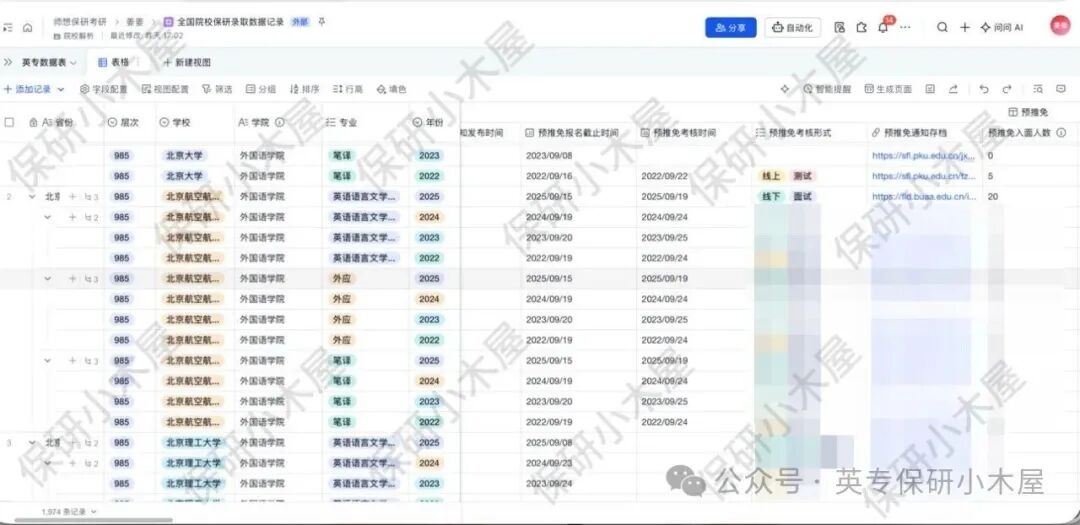Click the AI sparkle icon in the toolbar
Screen dimensions: 1080x525
(785, 89)
